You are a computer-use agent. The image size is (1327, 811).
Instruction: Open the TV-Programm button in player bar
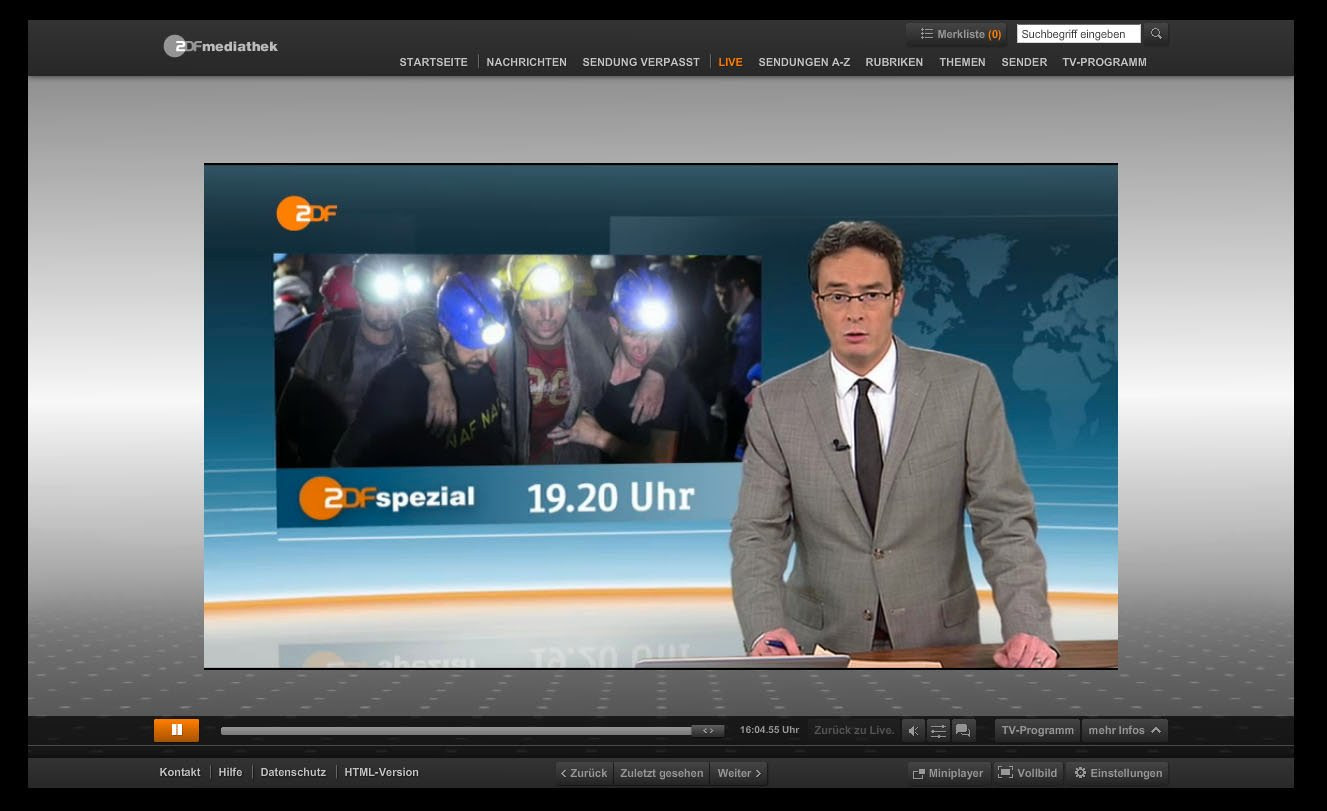[x=1037, y=731]
